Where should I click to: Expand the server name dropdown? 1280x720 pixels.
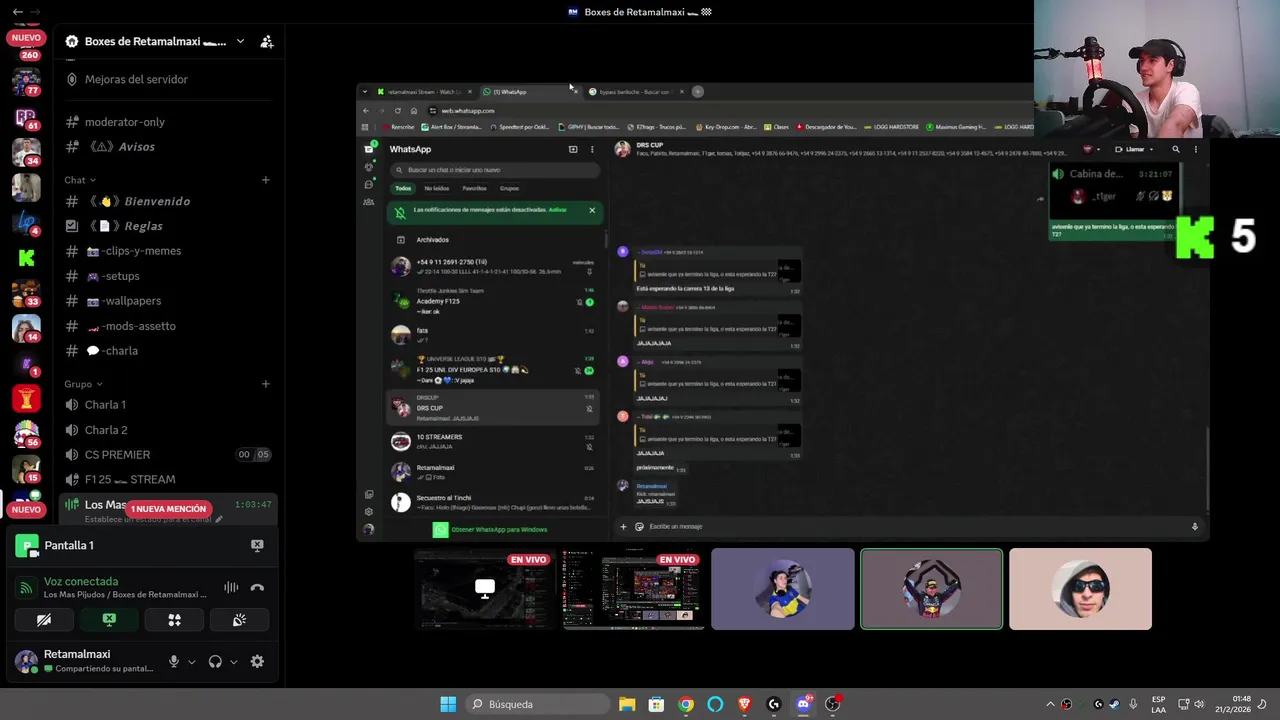point(240,41)
